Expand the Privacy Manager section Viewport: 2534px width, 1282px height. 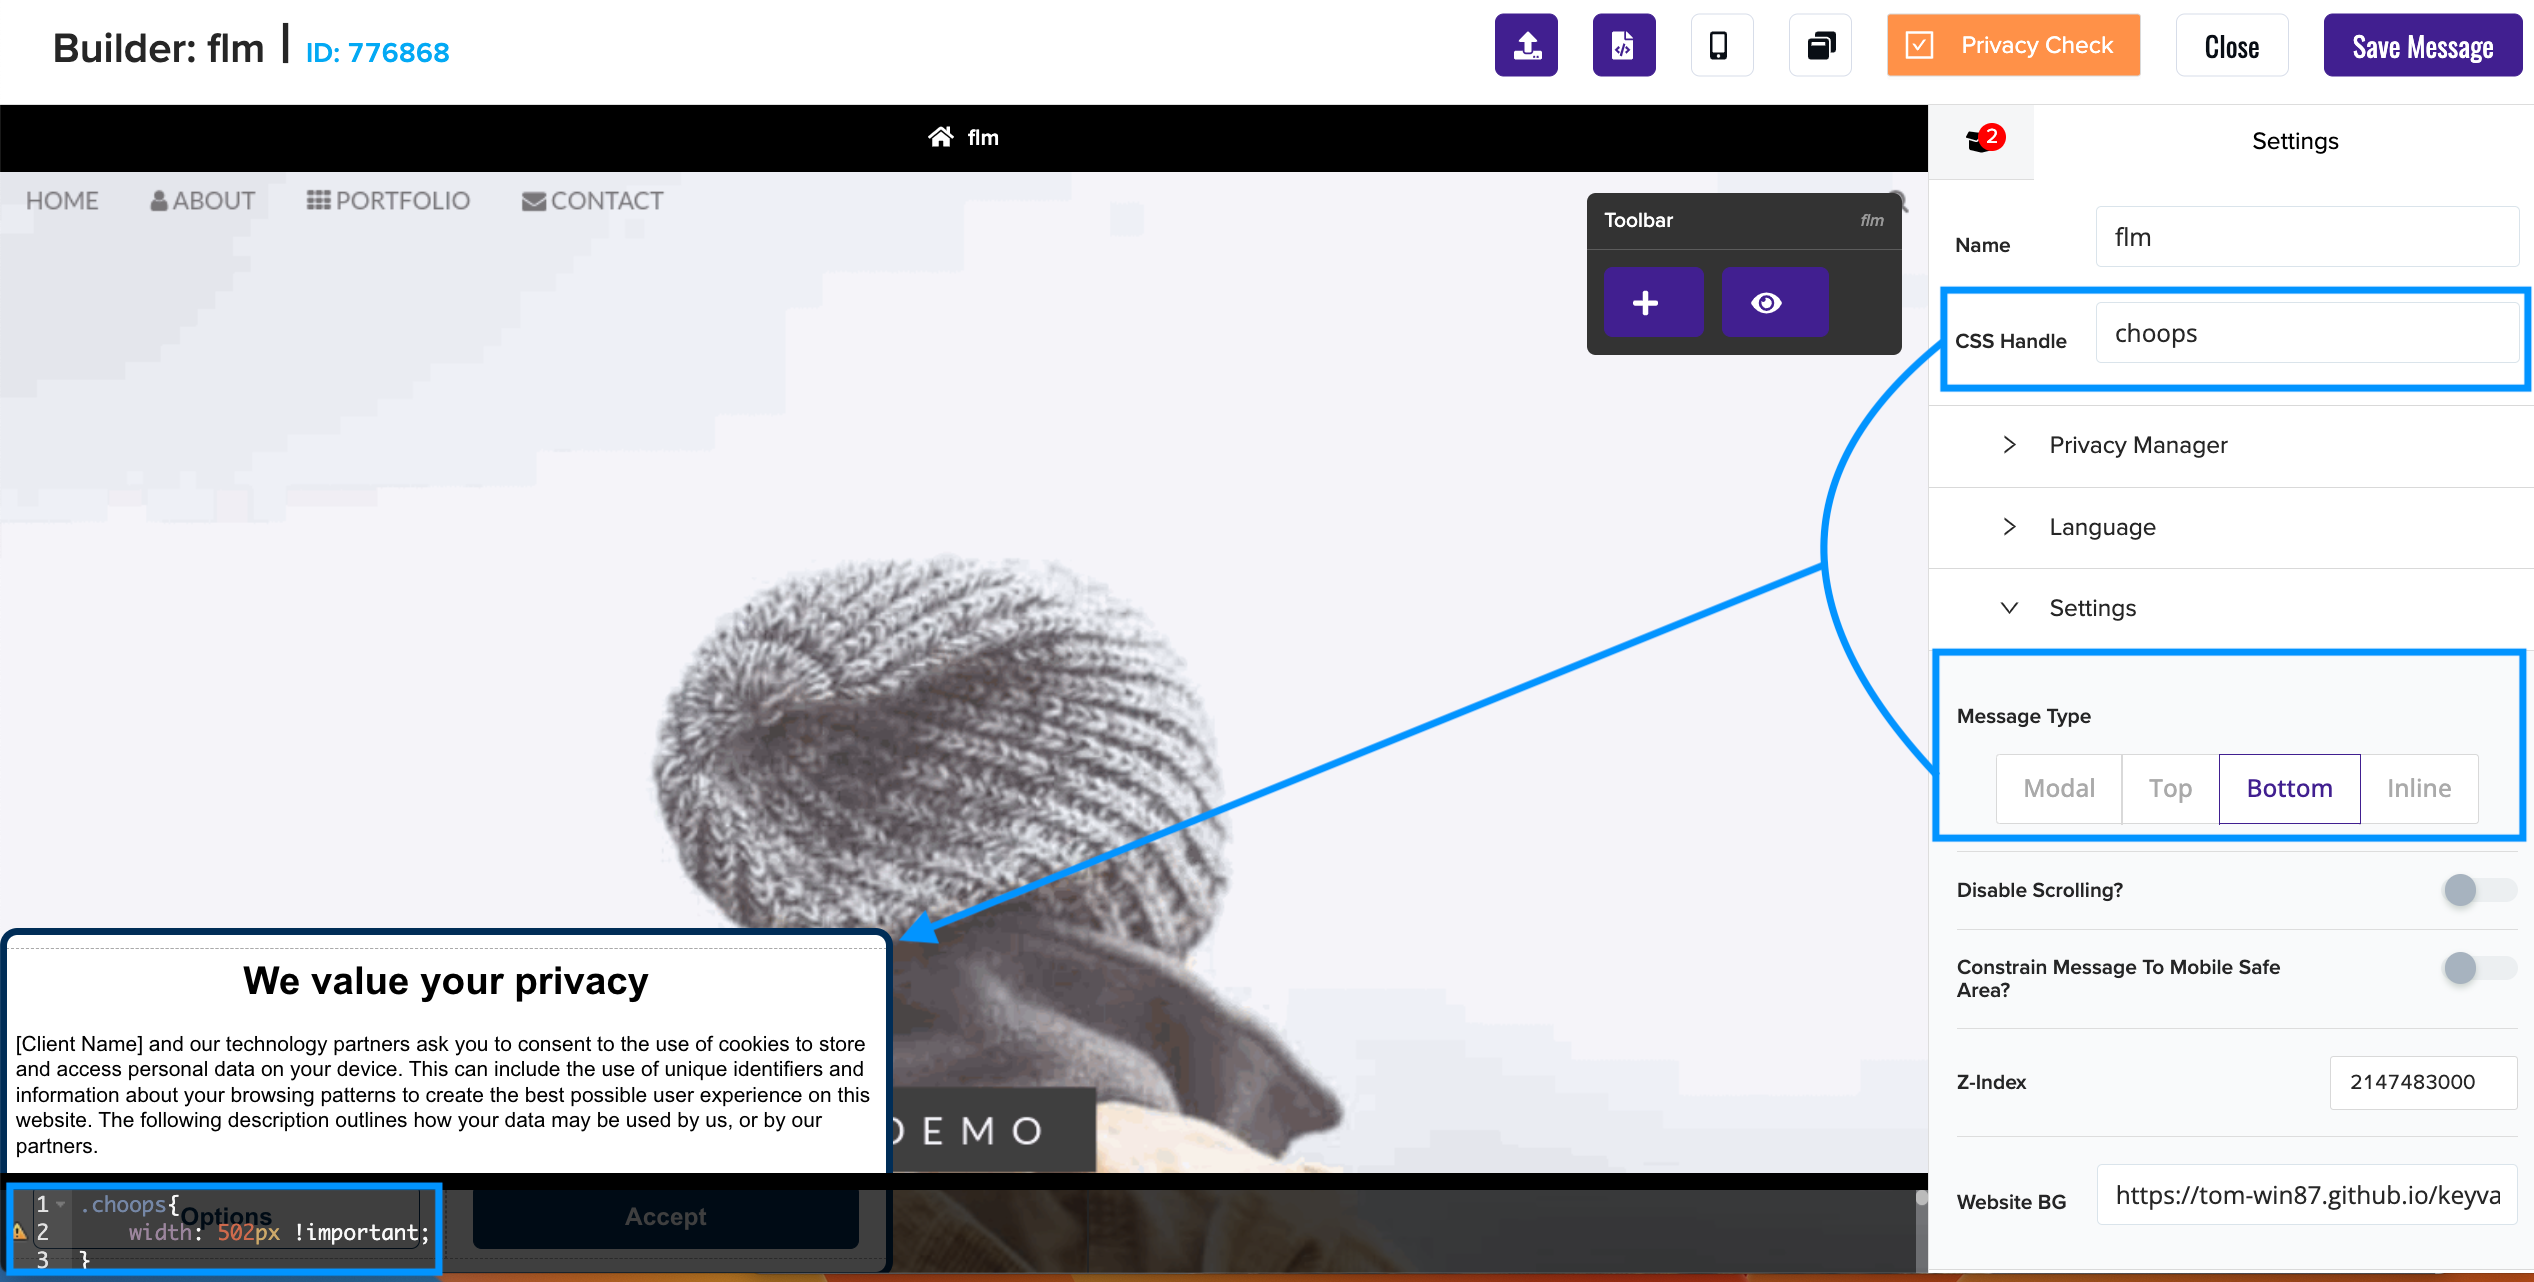2230,446
